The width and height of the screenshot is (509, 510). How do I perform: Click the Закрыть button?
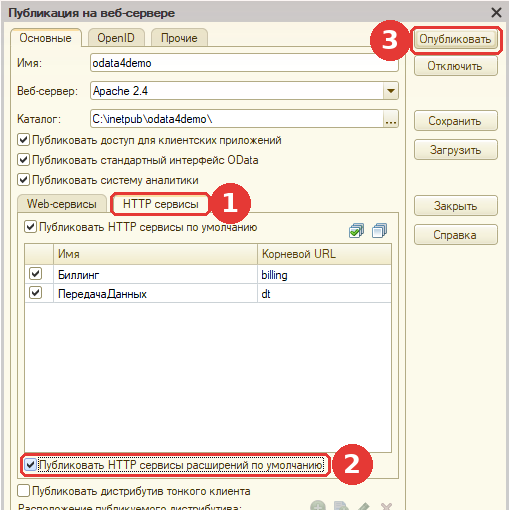click(455, 206)
